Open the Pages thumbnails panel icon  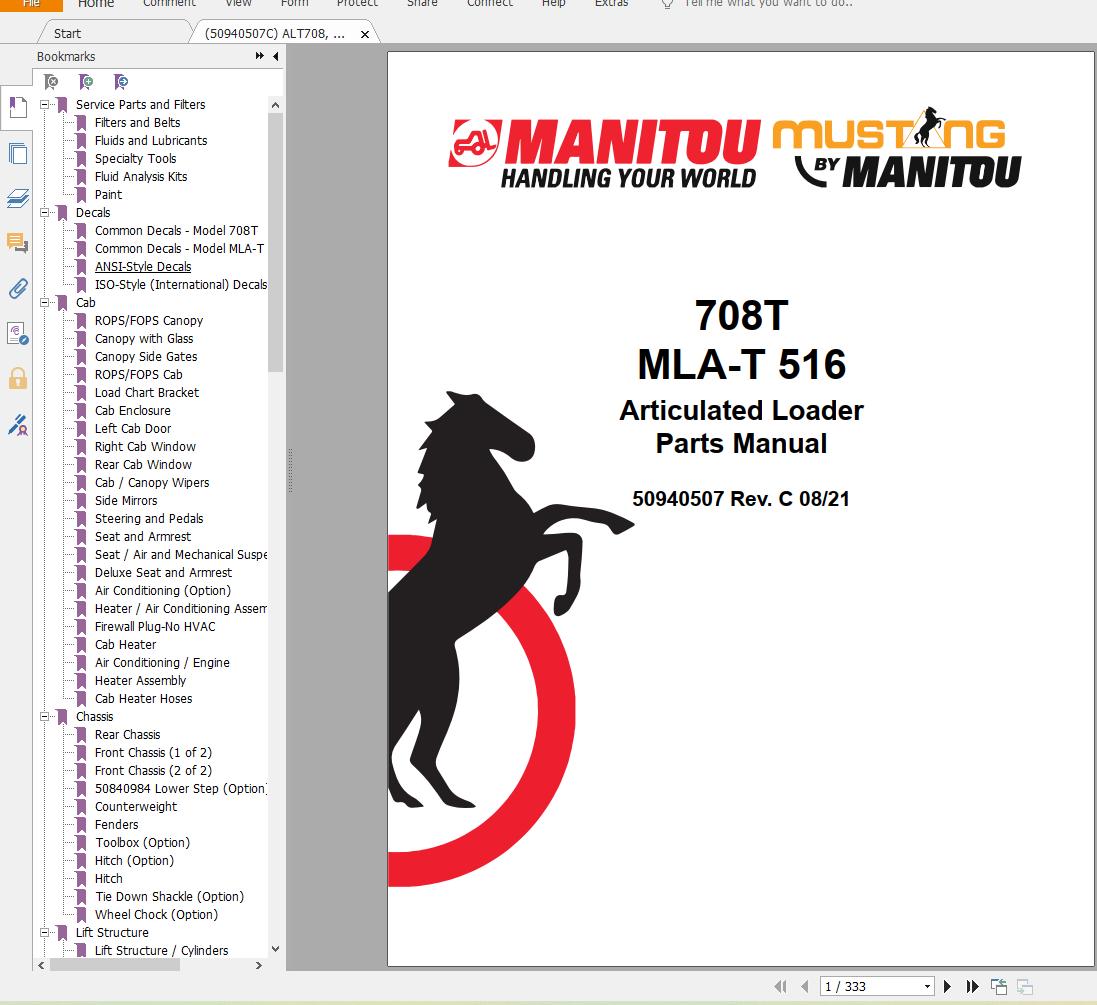17,153
